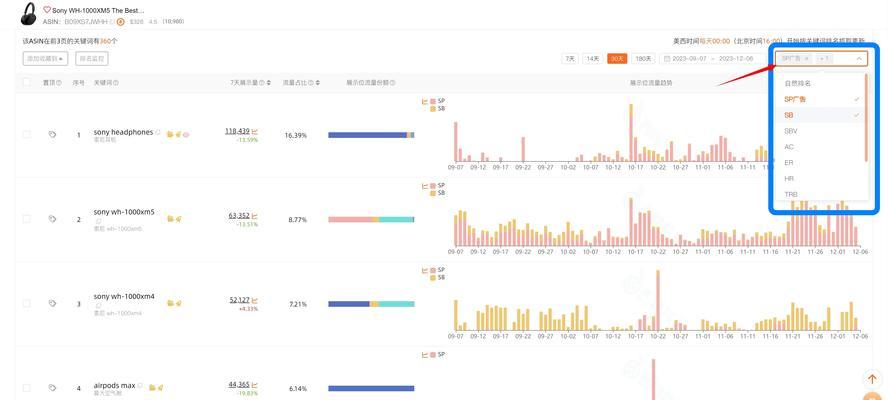Uncheck the SP广告 option in the dropdown list
This screenshot has height=400, width=888.
click(x=820, y=99)
